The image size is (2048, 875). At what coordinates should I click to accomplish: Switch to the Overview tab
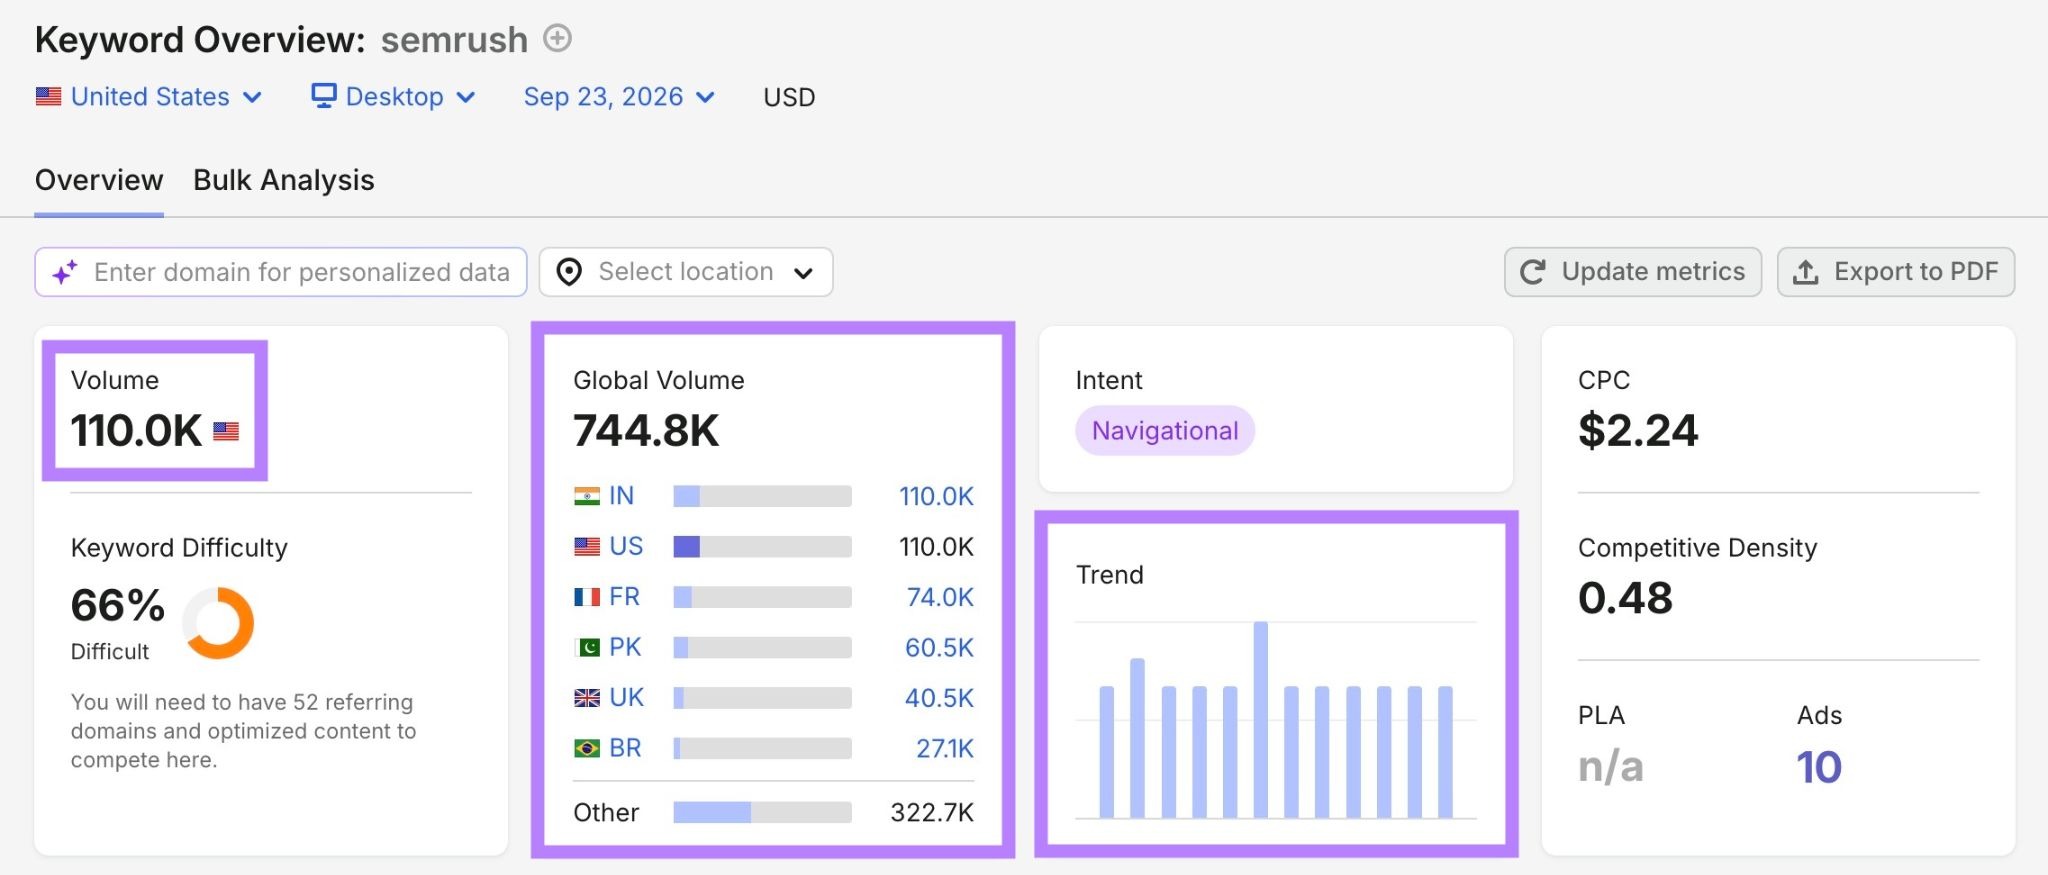point(99,180)
